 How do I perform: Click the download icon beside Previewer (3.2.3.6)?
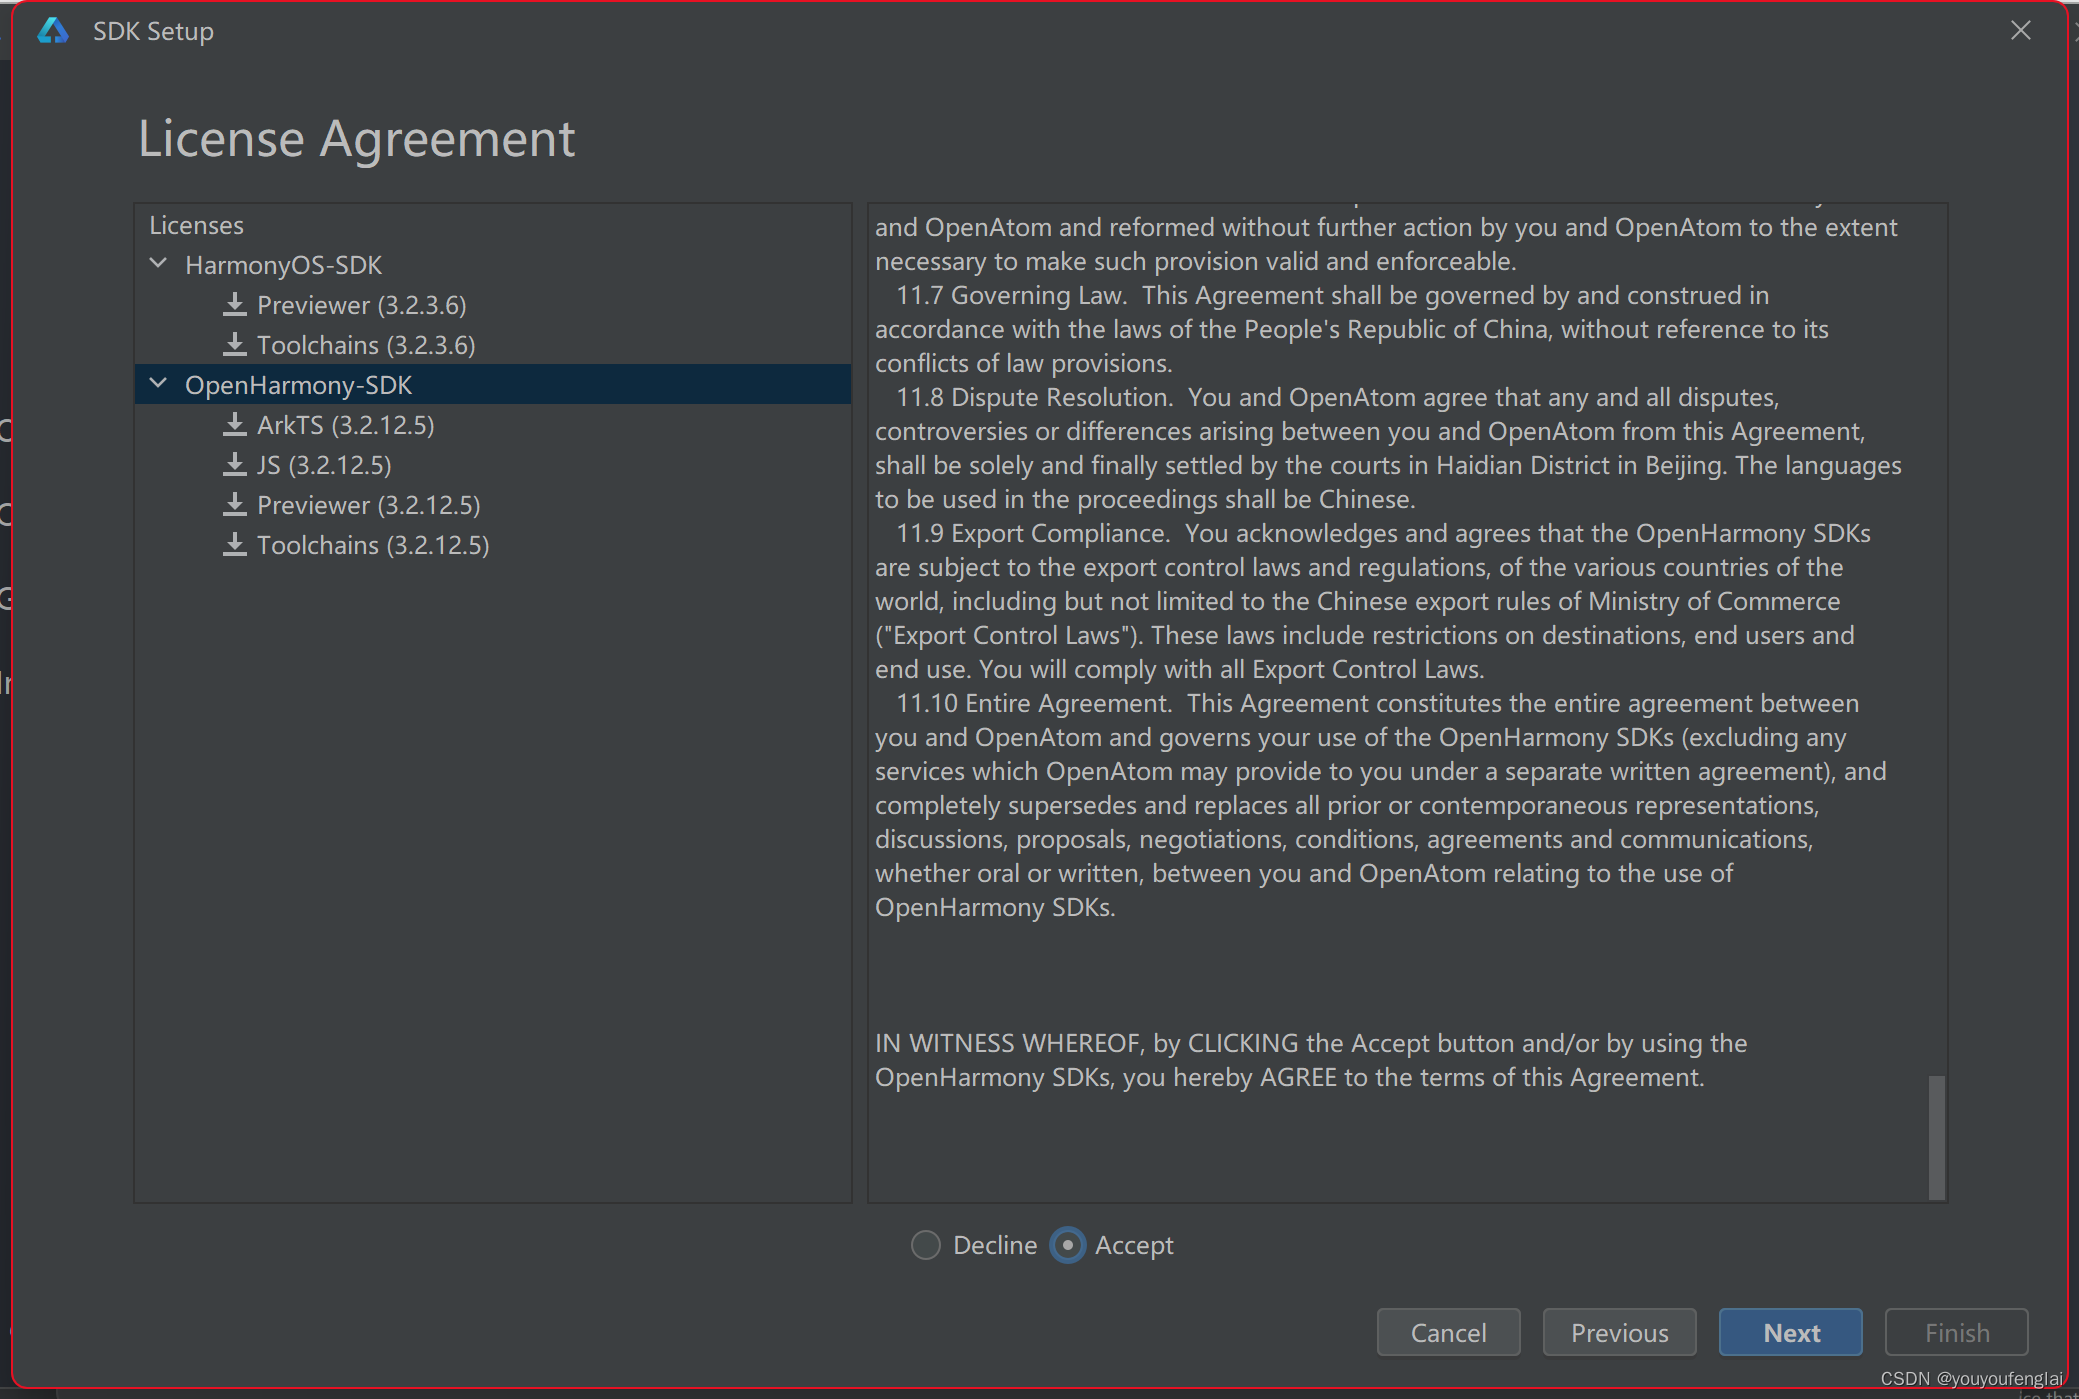(235, 304)
